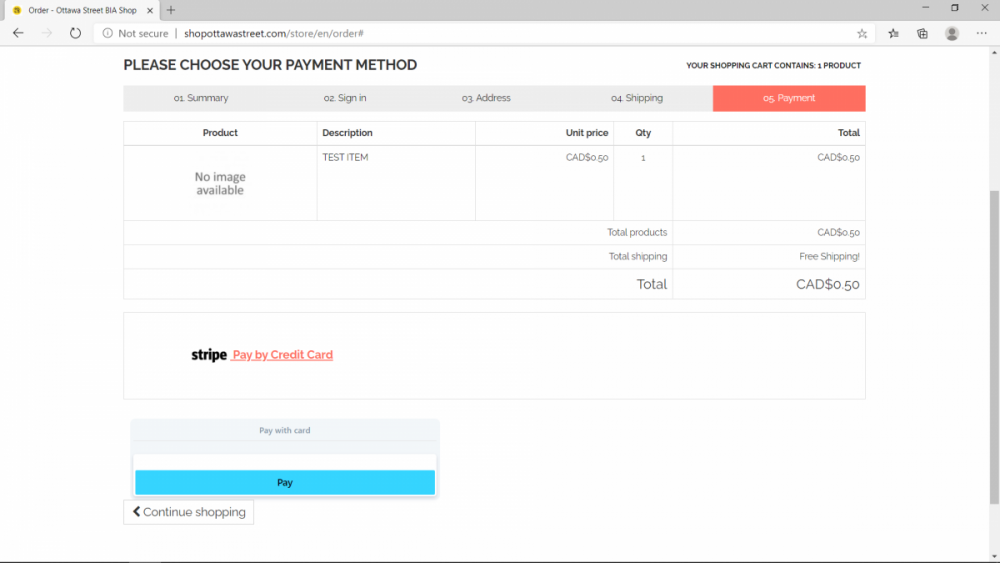Open the Collections icon
Image resolution: width=1000 pixels, height=563 pixels.
[922, 33]
